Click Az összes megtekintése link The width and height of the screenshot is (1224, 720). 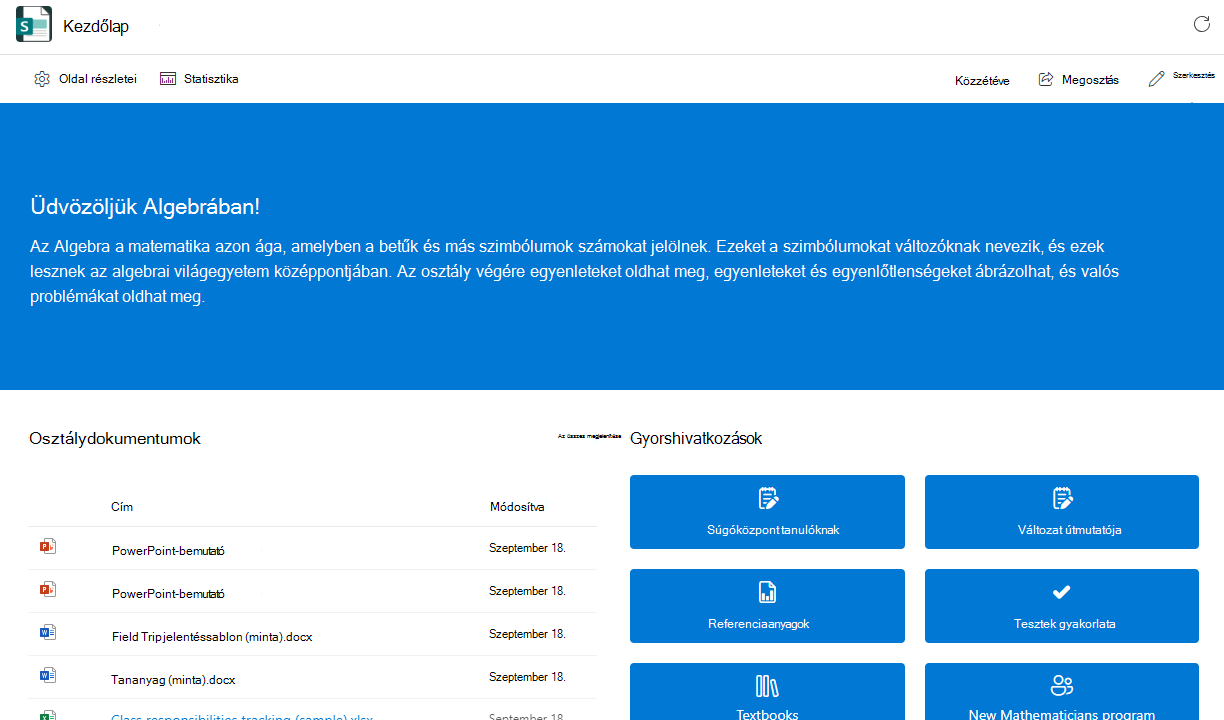tap(590, 436)
